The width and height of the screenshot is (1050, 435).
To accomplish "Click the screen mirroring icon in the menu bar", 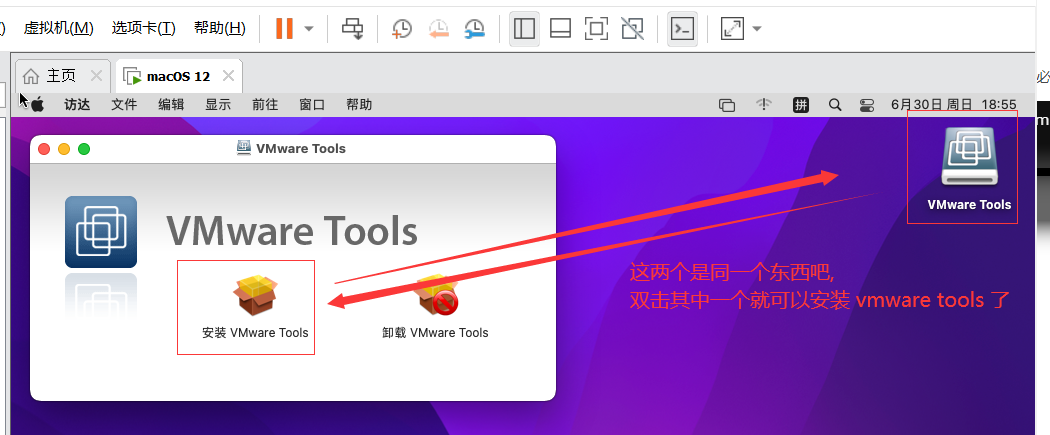I will [x=727, y=105].
